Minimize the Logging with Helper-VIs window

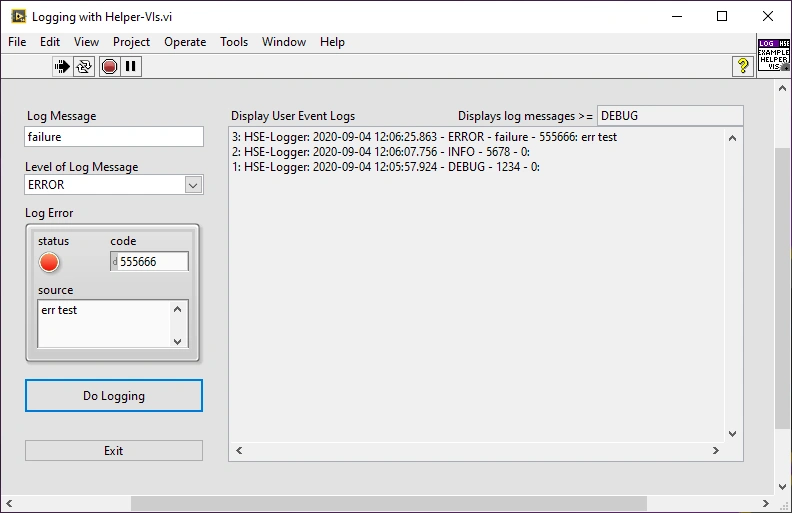pyautogui.click(x=677, y=16)
